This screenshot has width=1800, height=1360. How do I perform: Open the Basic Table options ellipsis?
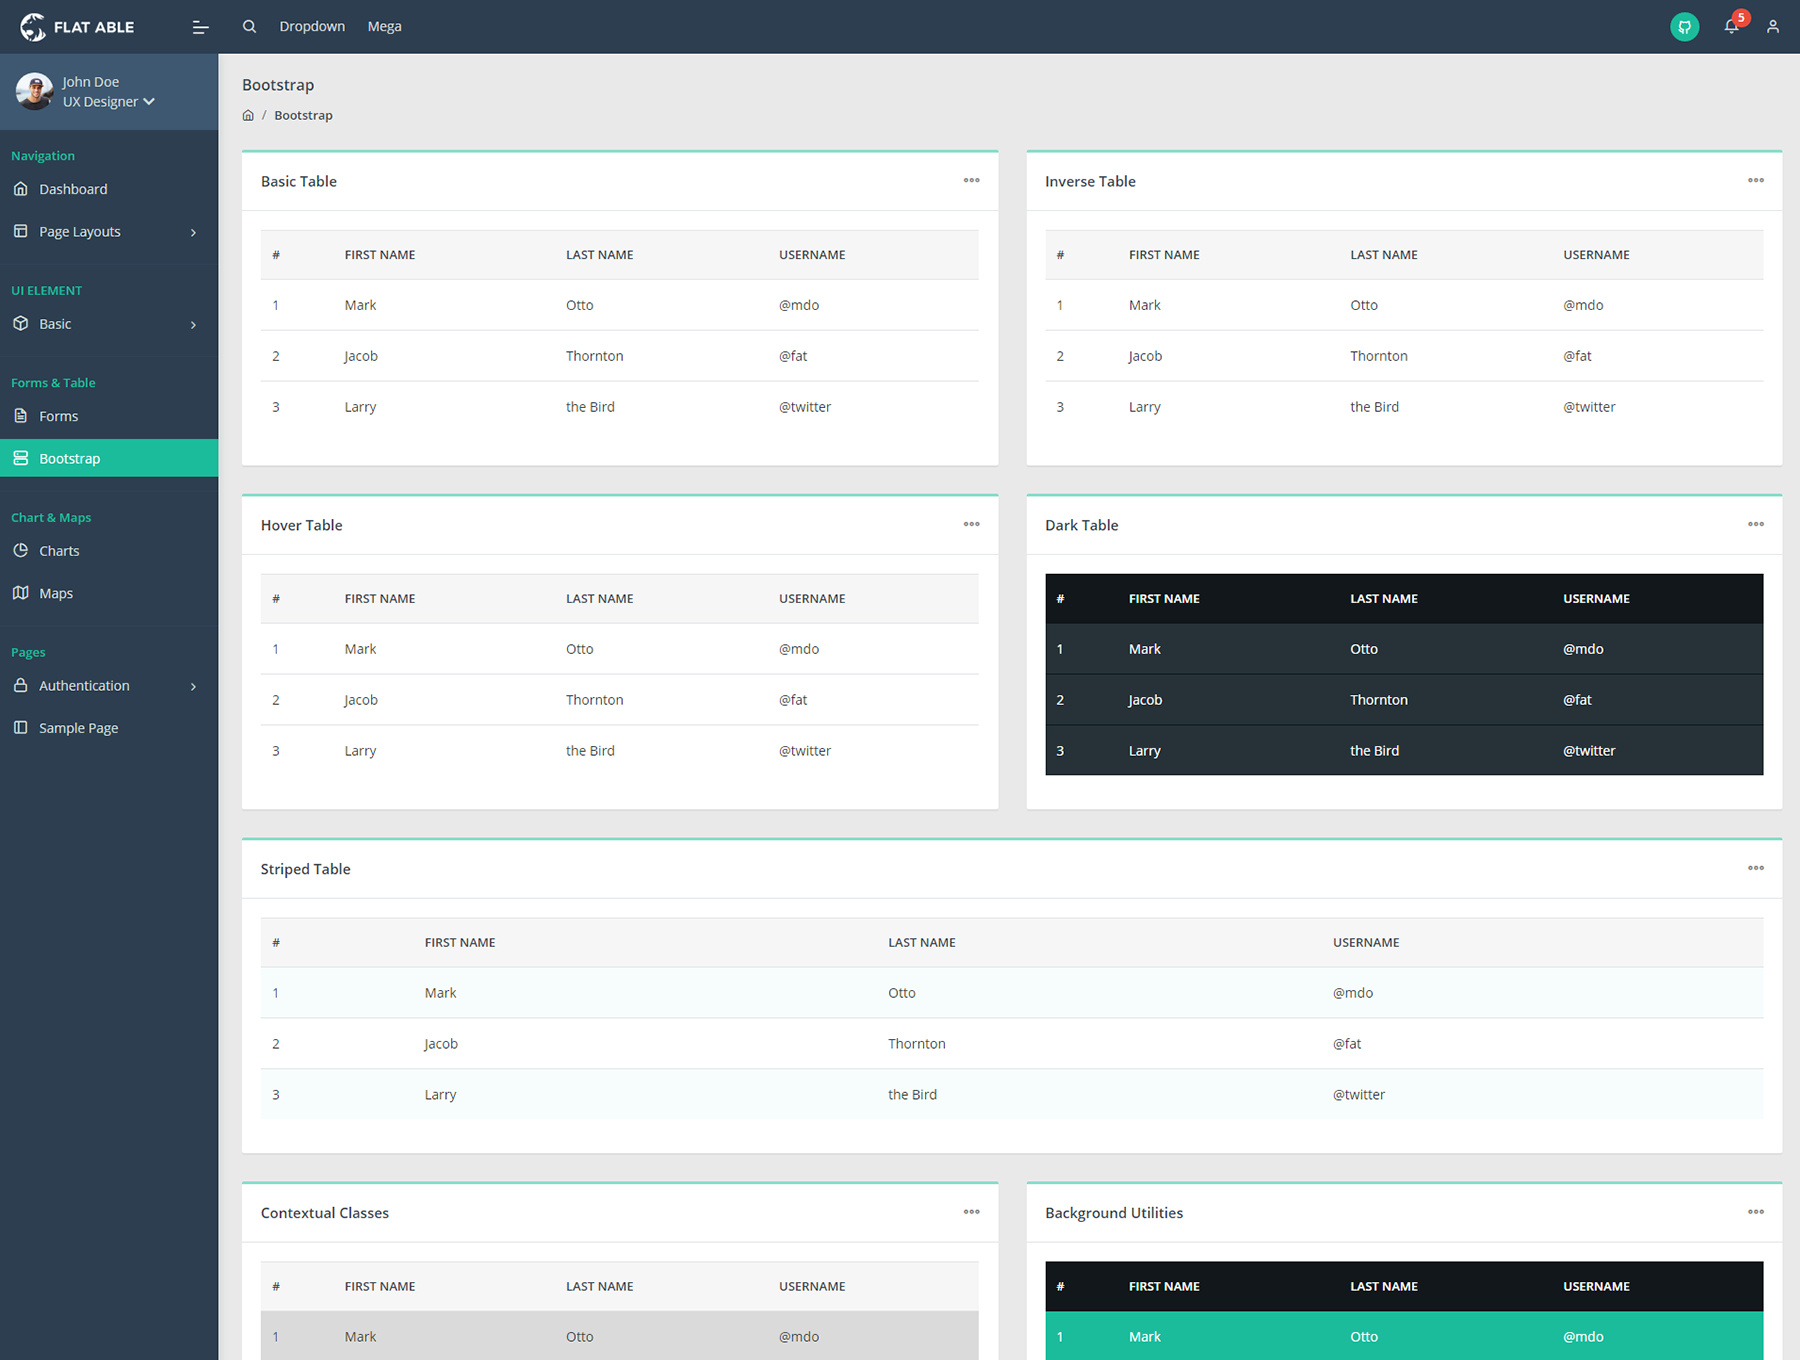[x=971, y=181]
